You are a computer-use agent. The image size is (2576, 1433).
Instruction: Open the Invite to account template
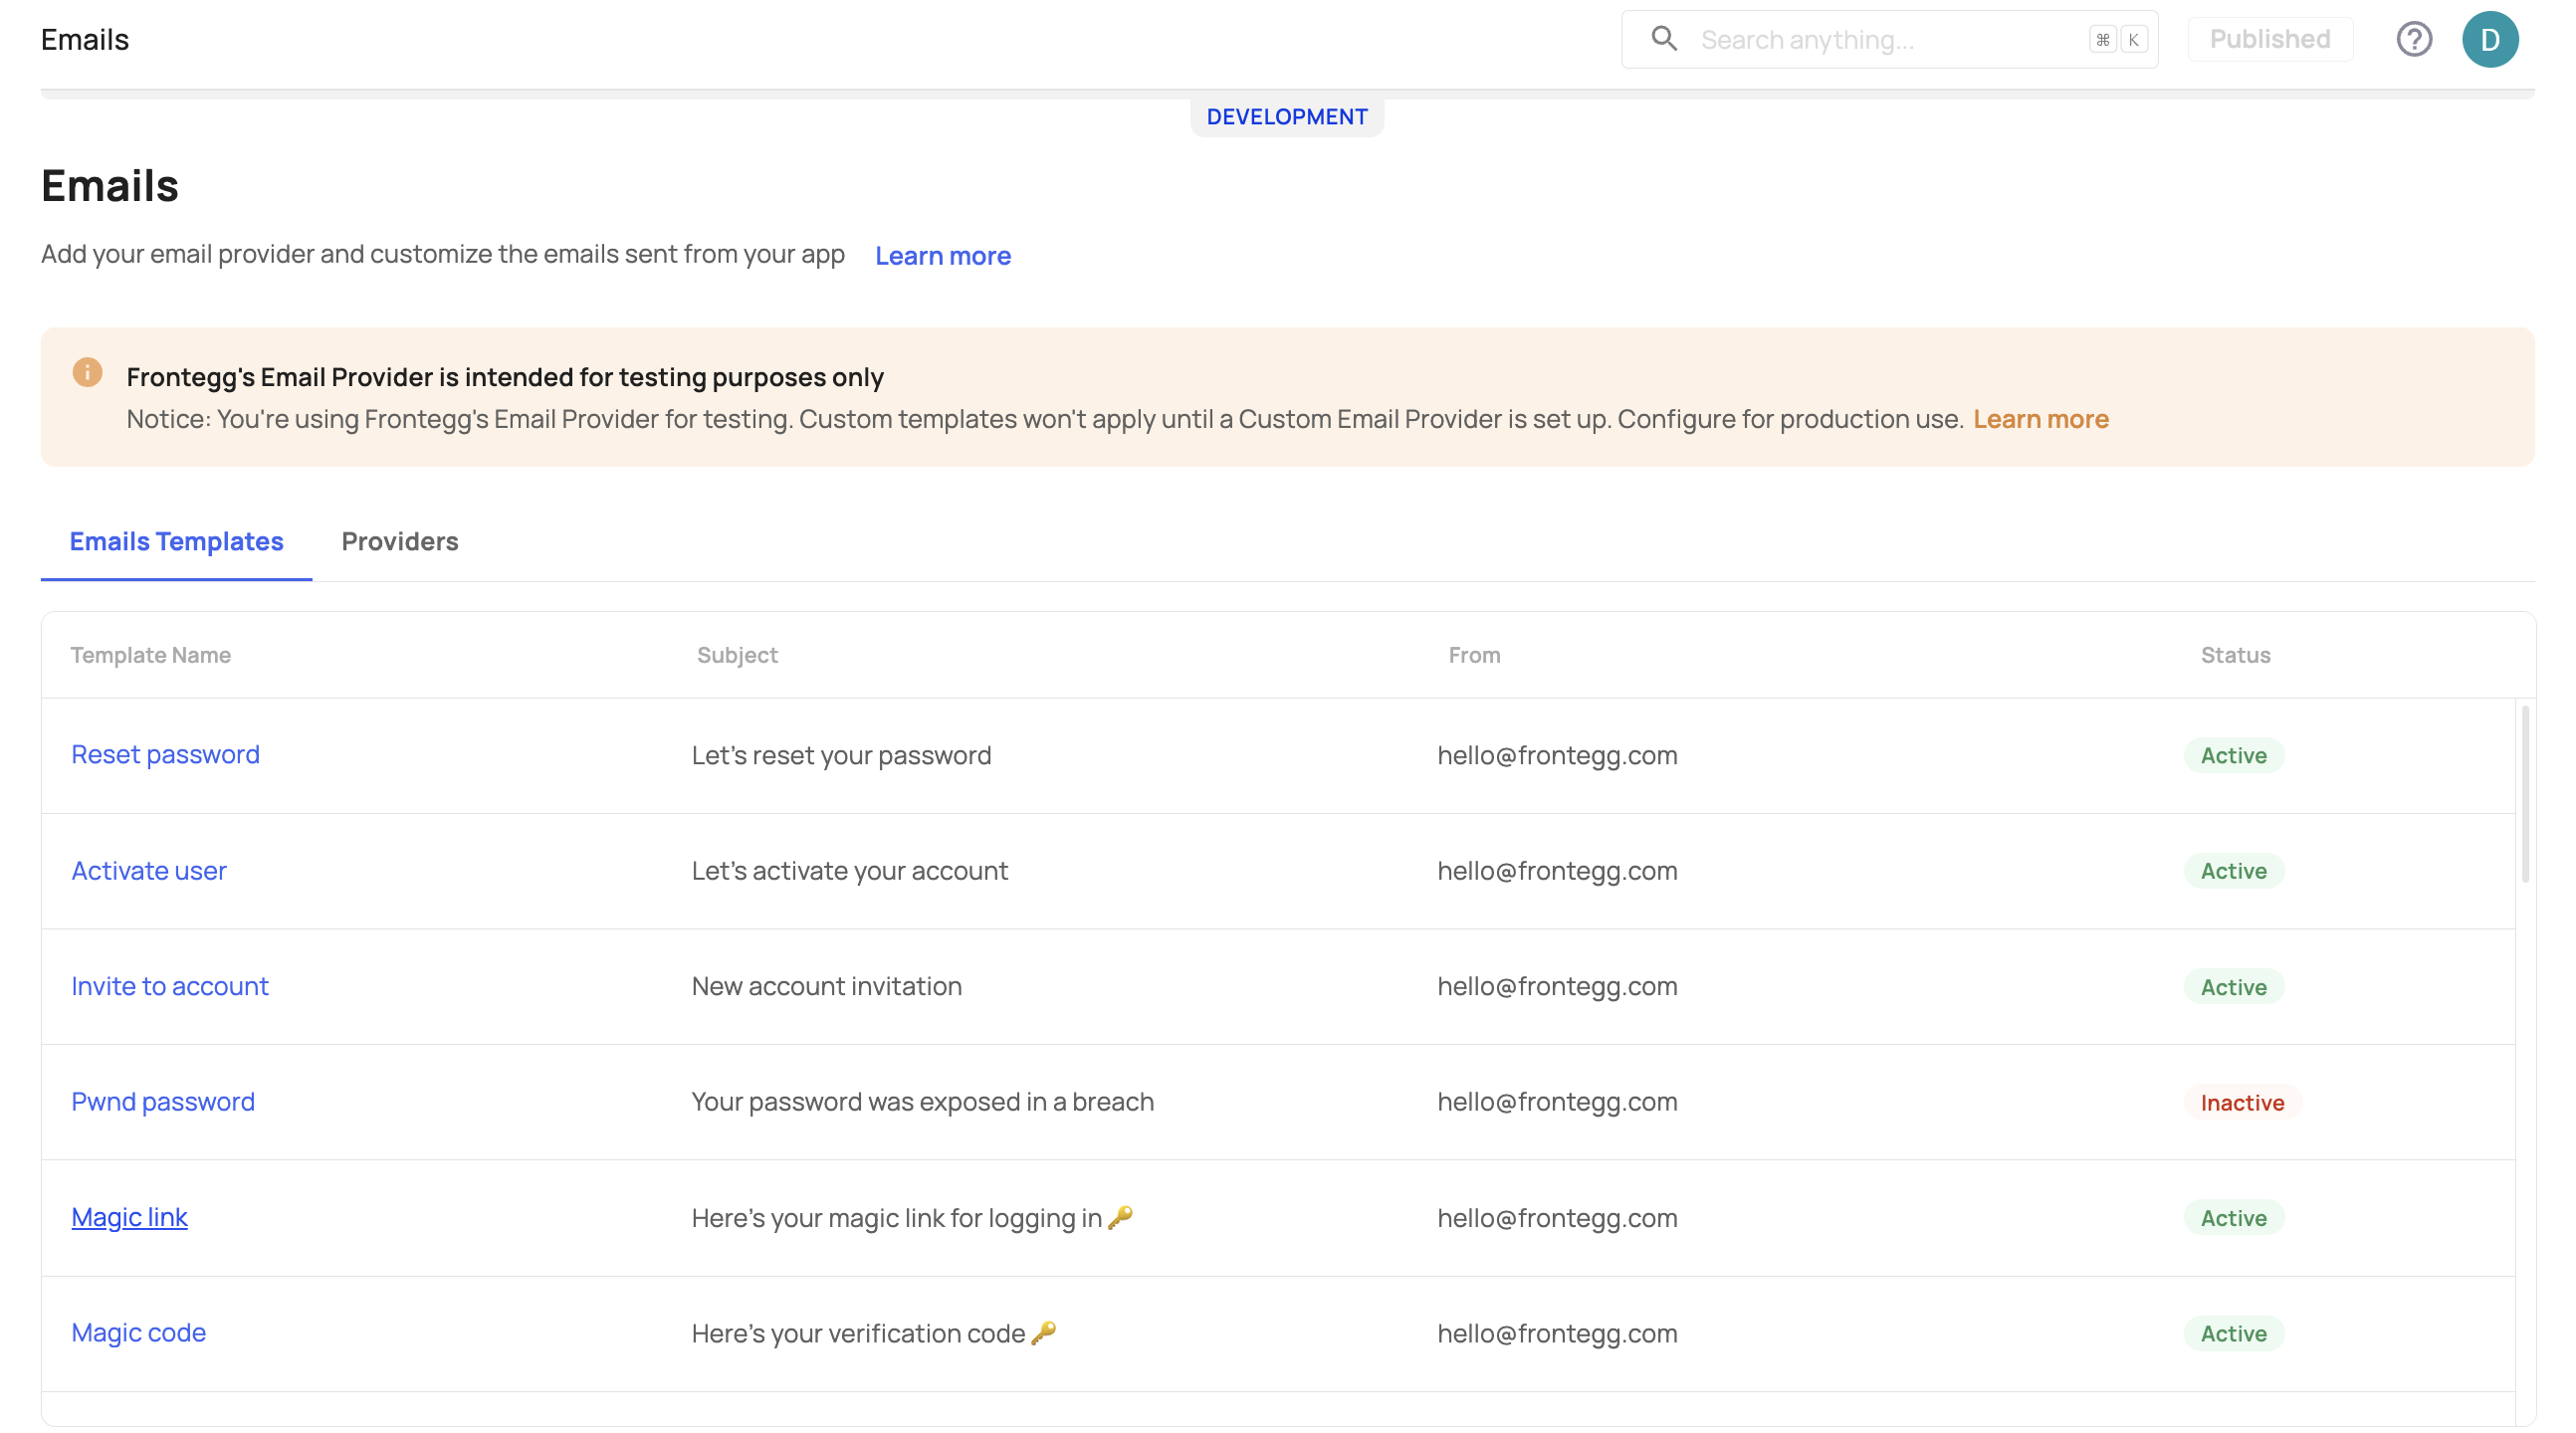coord(169,986)
